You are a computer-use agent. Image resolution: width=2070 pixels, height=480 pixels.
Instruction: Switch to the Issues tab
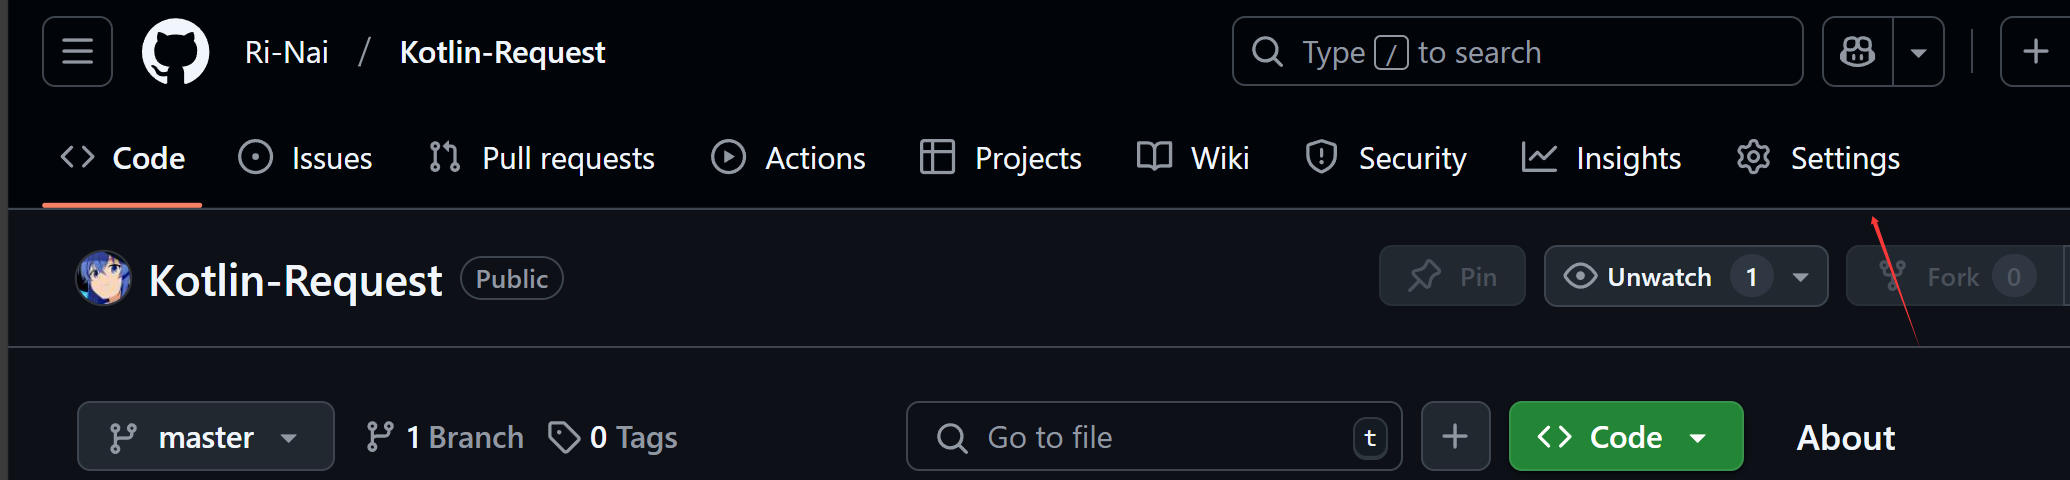[306, 158]
